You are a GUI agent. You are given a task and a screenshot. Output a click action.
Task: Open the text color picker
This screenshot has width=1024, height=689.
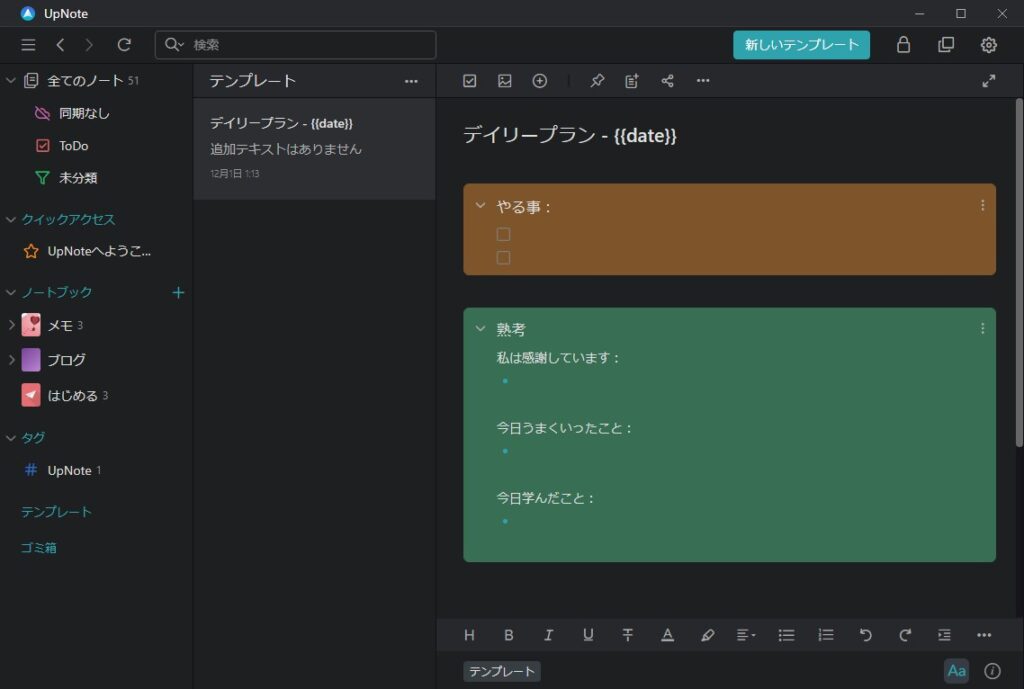click(668, 634)
